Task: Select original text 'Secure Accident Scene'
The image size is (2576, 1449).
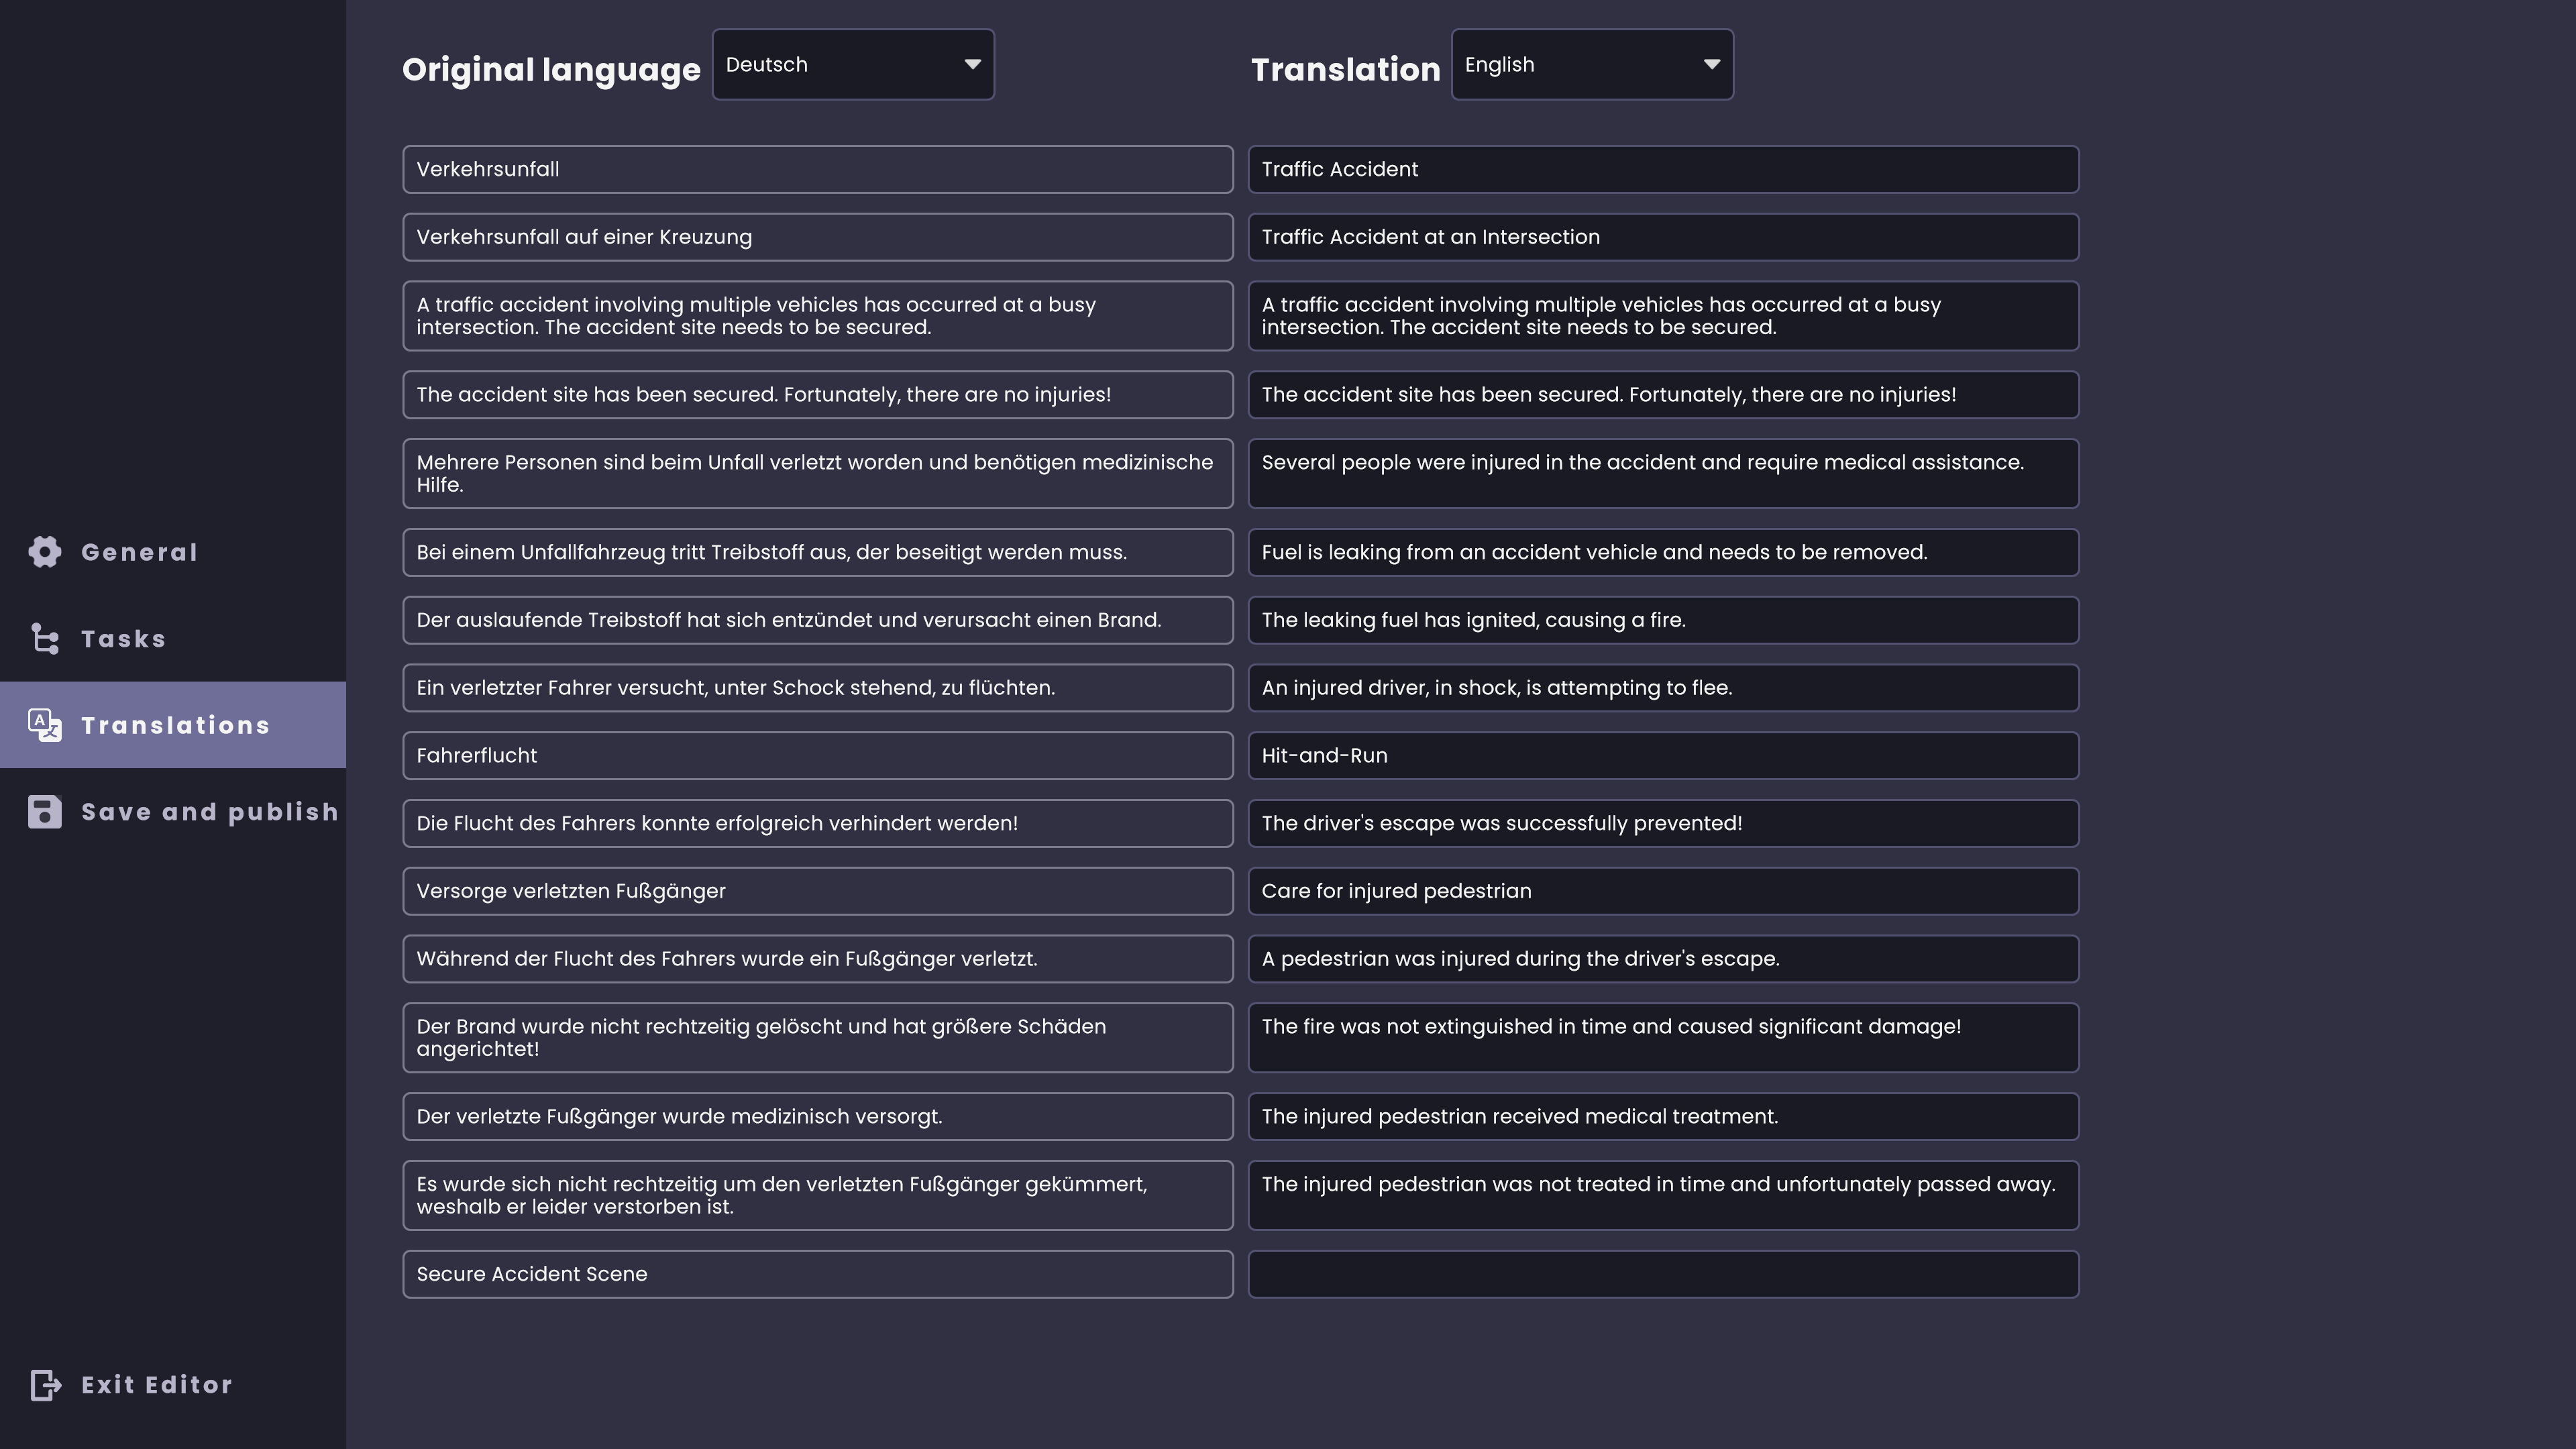Action: (818, 1274)
